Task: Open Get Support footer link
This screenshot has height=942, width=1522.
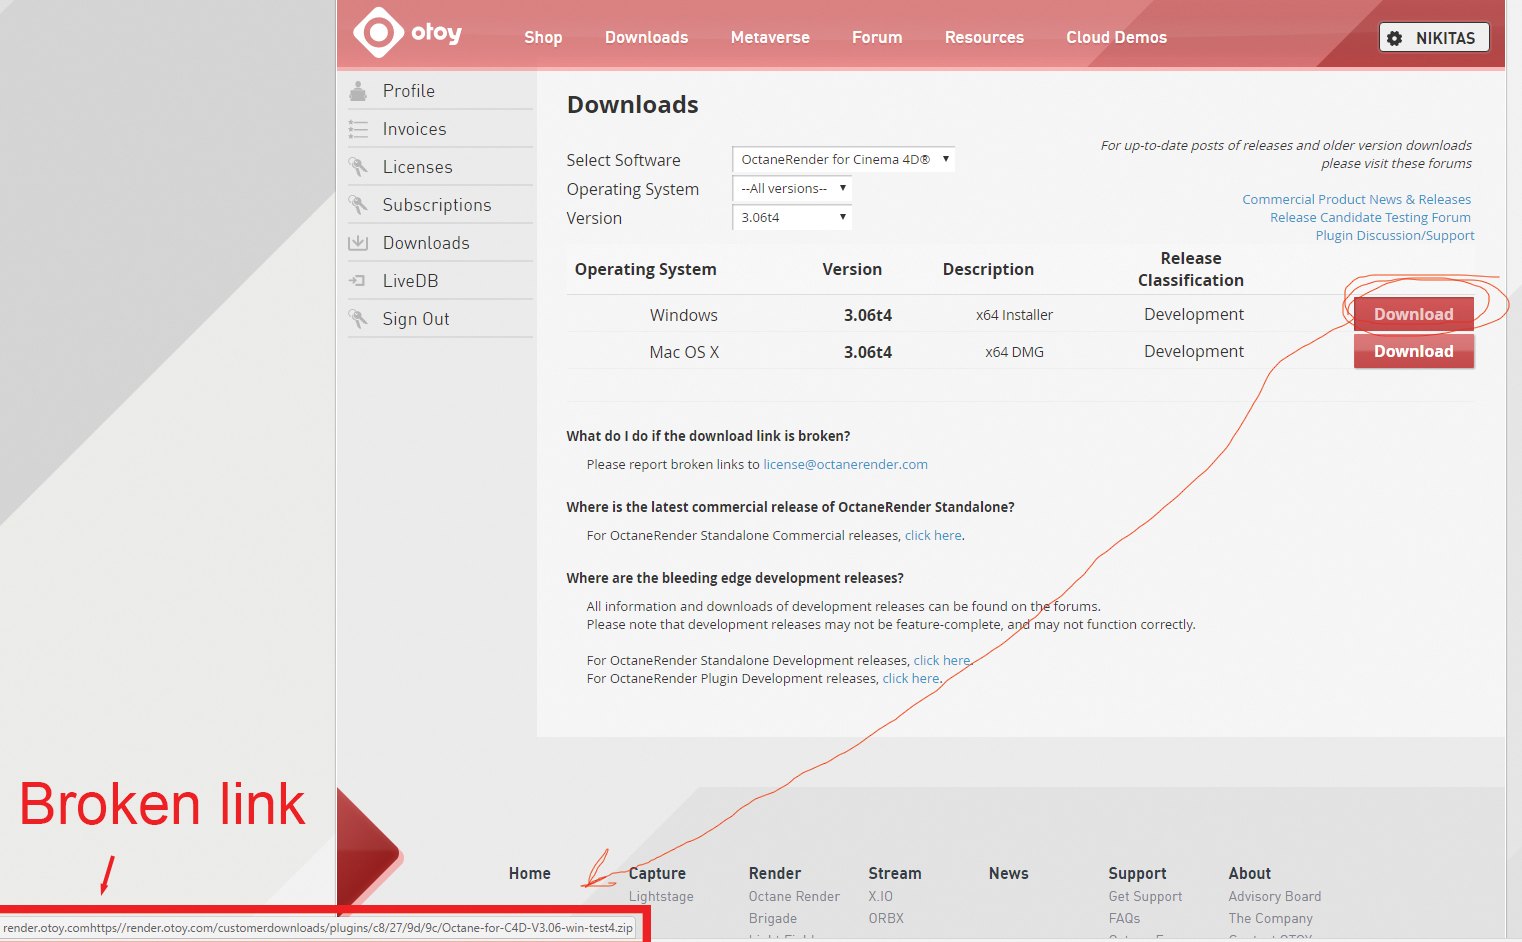Action: [x=1146, y=897]
